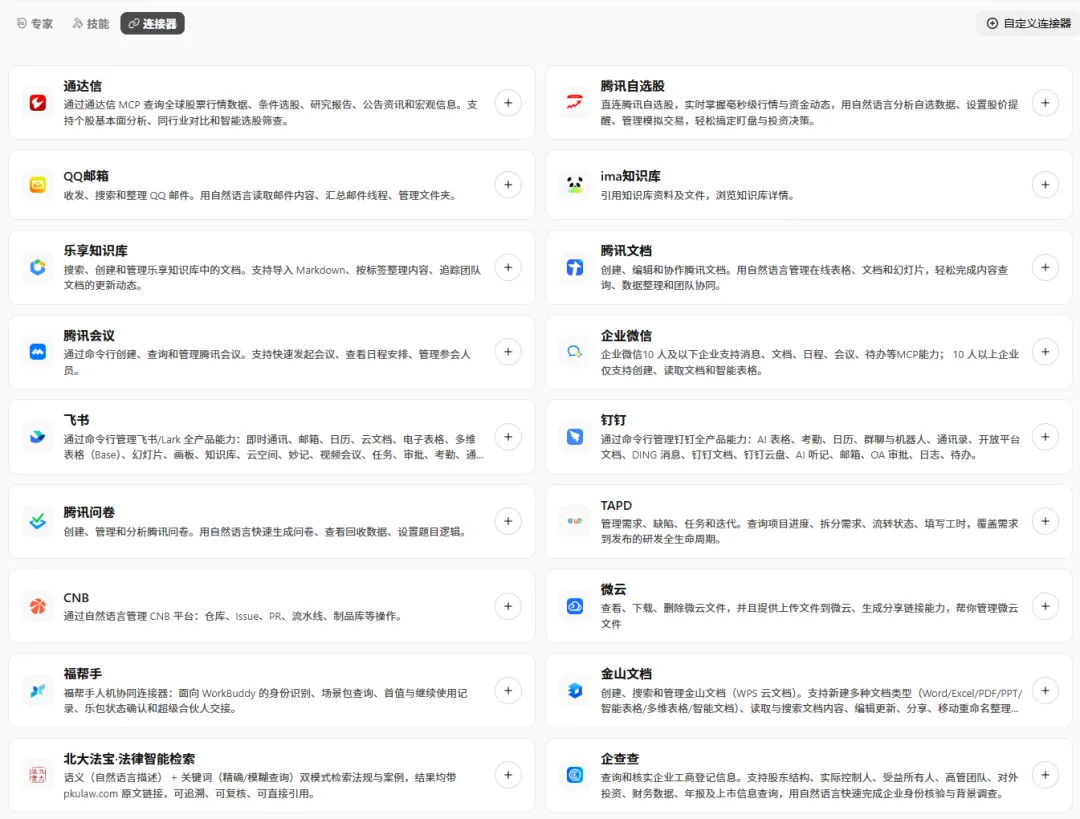This screenshot has height=819, width=1080.
Task: Select the 连接器 tab
Action: tap(152, 23)
